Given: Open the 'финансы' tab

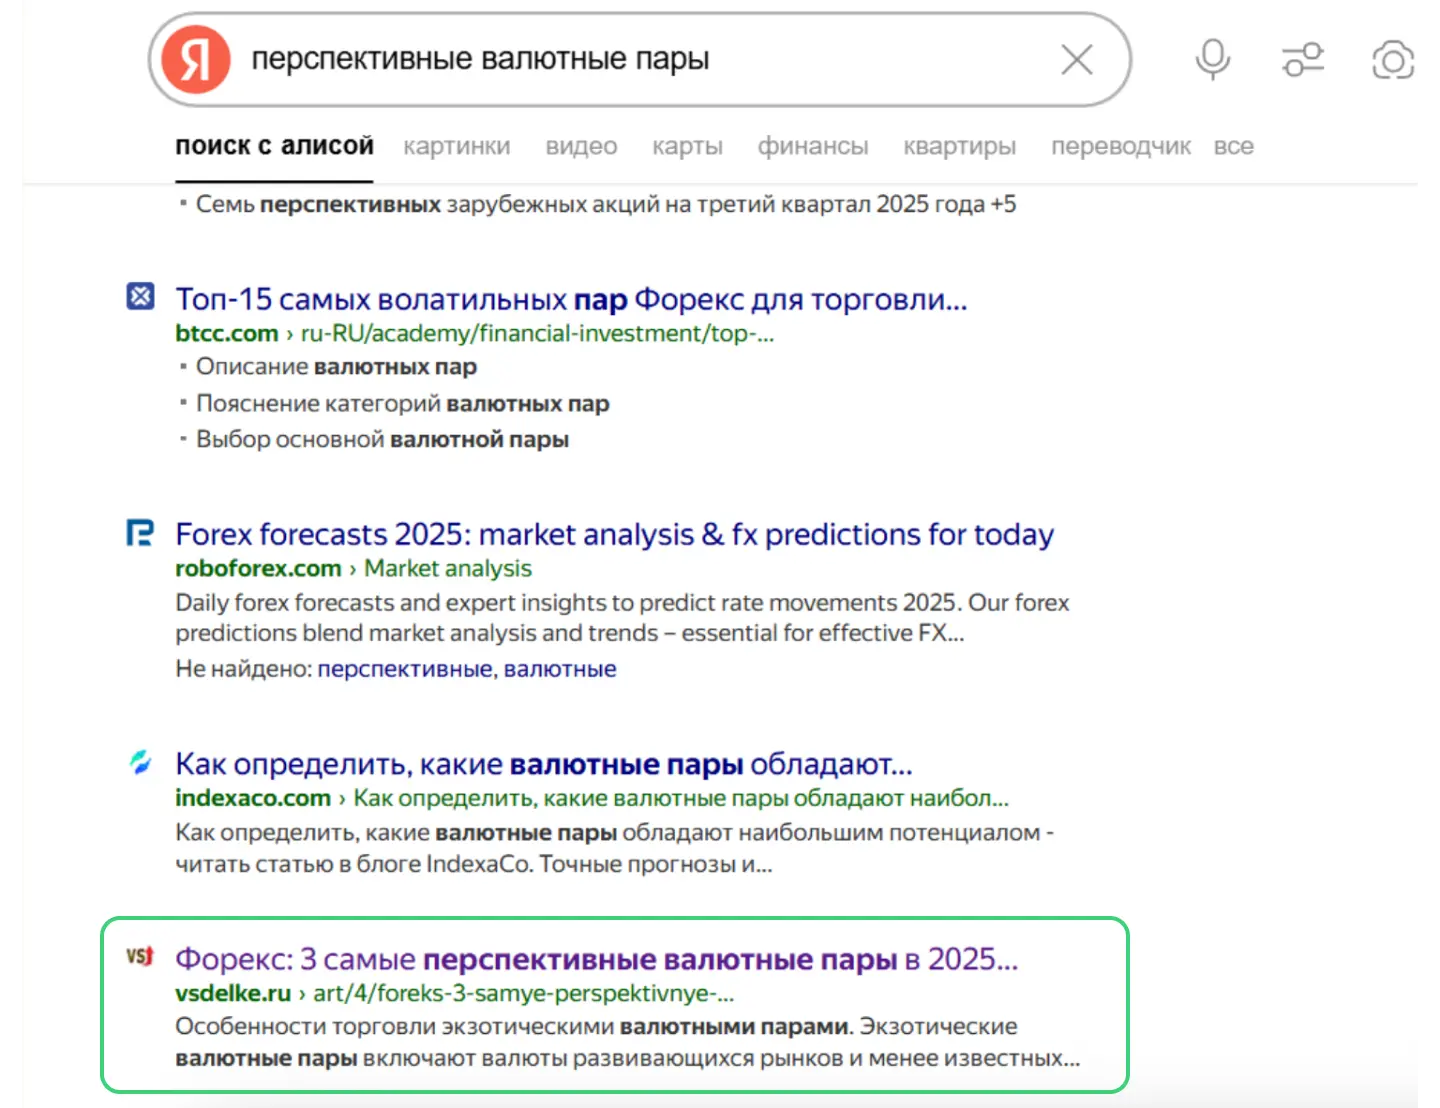Looking at the screenshot, I should click(812, 146).
